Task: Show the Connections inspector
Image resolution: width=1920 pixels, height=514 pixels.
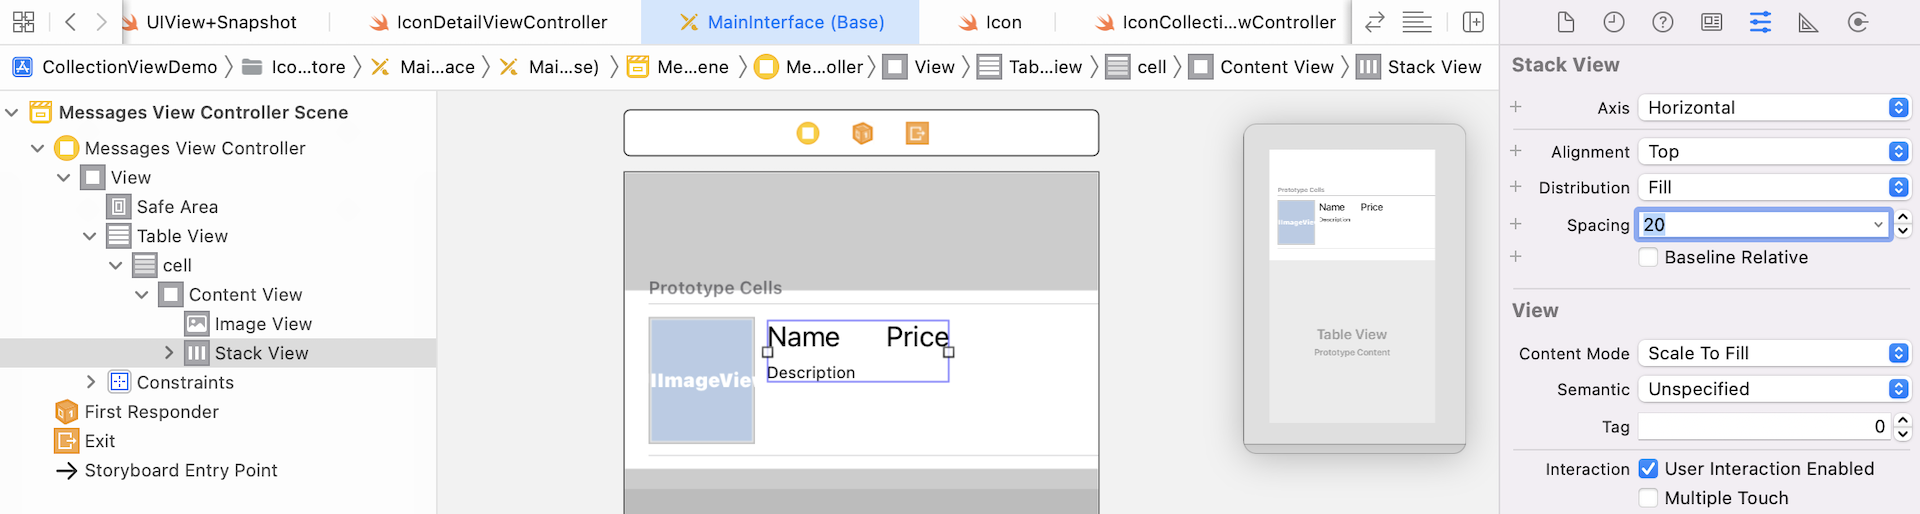Action: point(1858,22)
